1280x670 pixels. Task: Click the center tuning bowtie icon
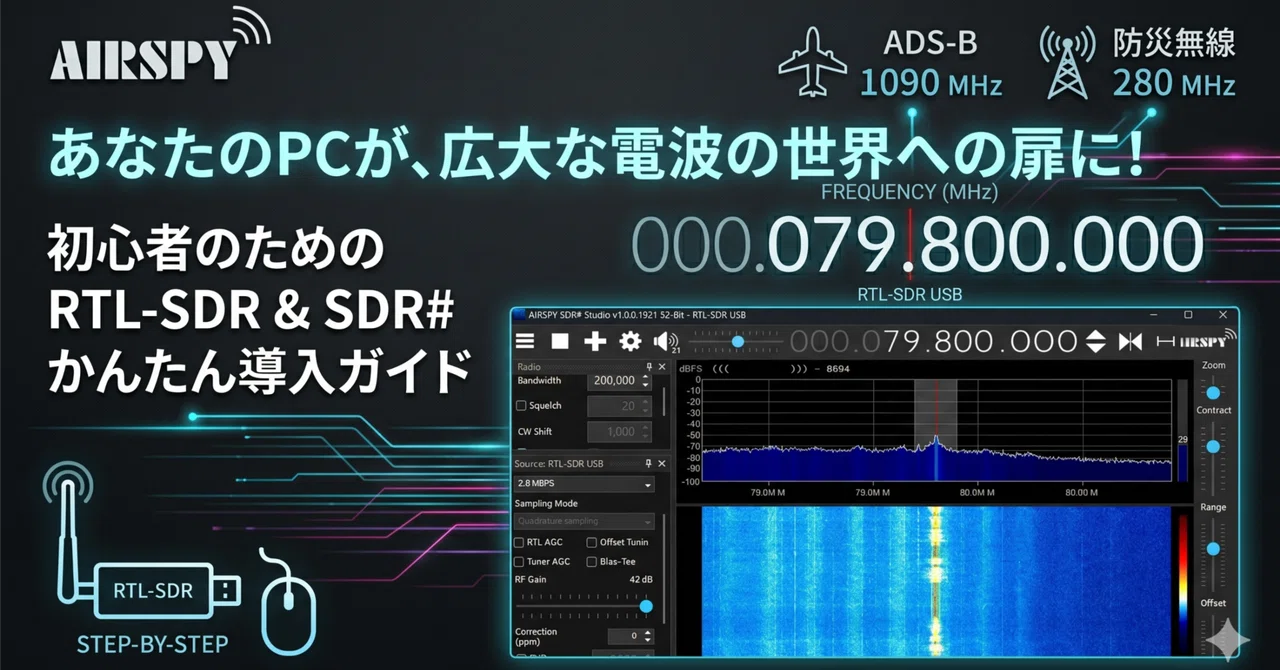coord(1130,341)
